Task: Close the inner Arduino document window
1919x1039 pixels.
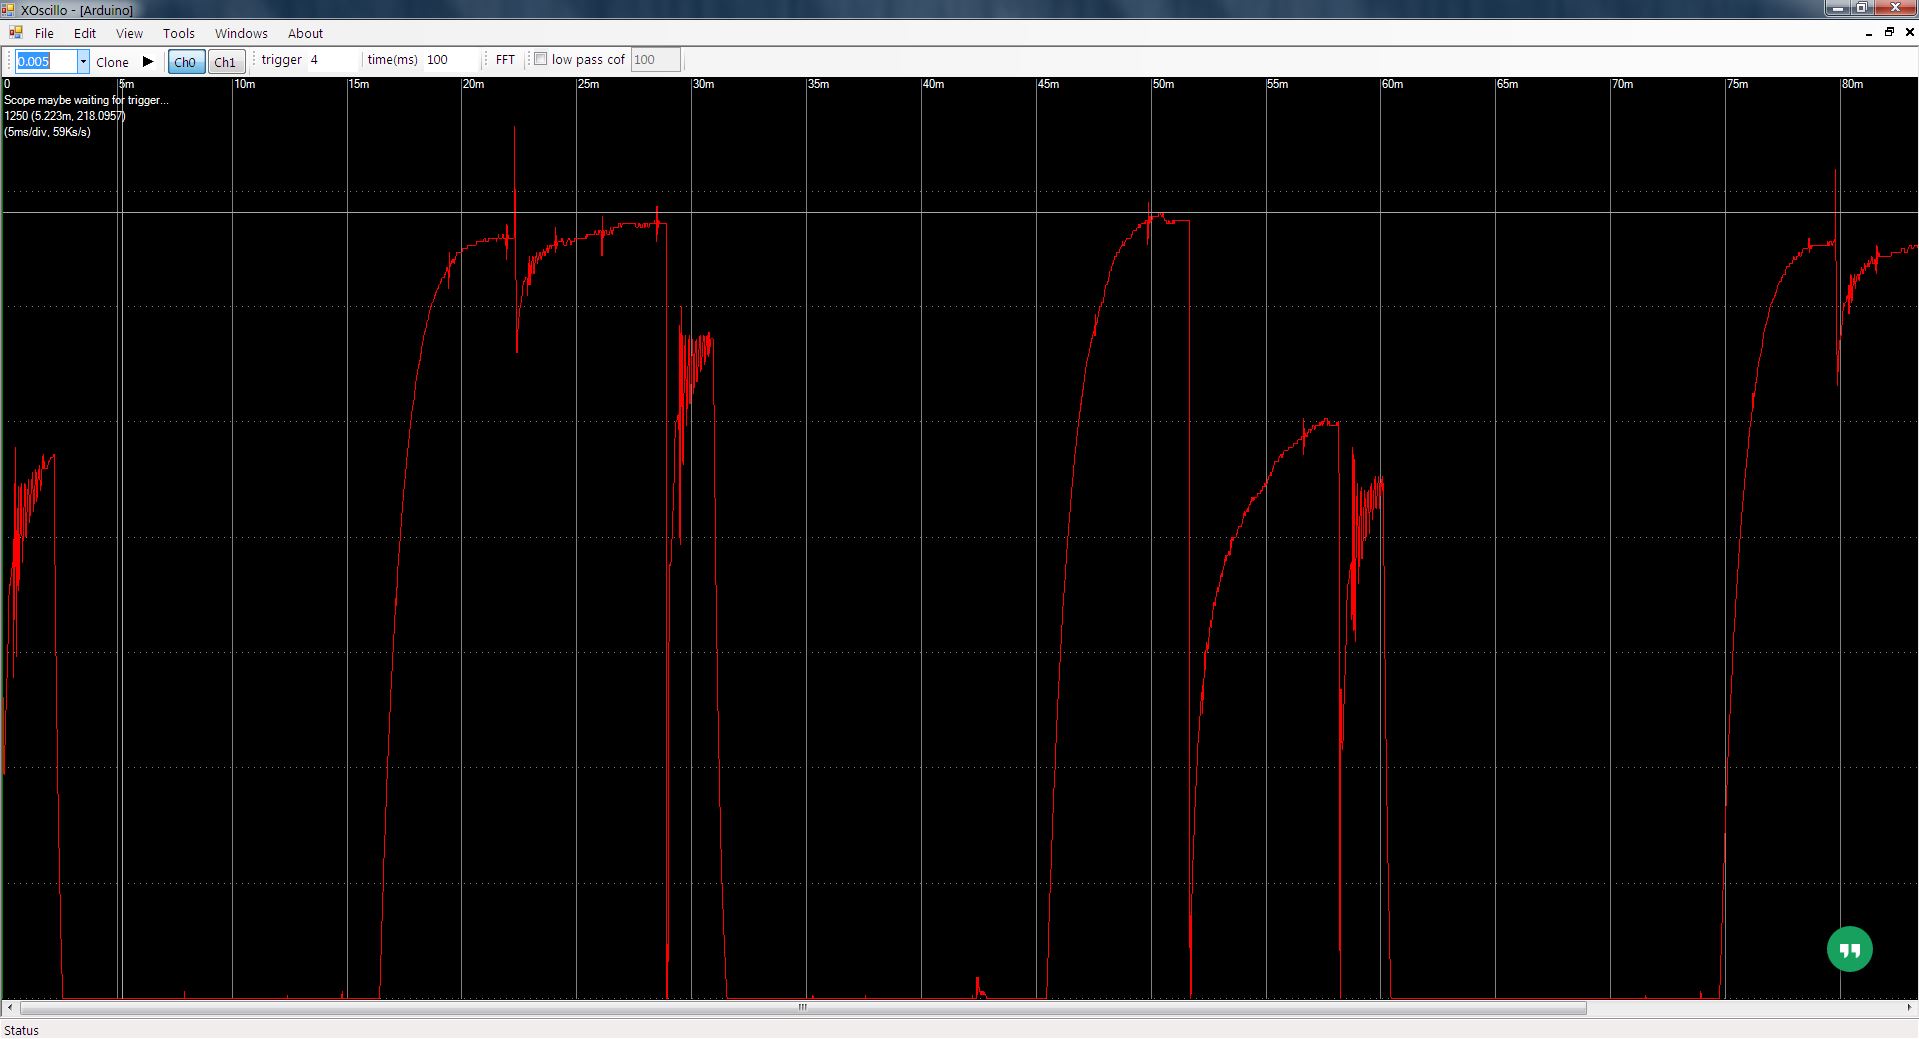Action: [x=1909, y=32]
